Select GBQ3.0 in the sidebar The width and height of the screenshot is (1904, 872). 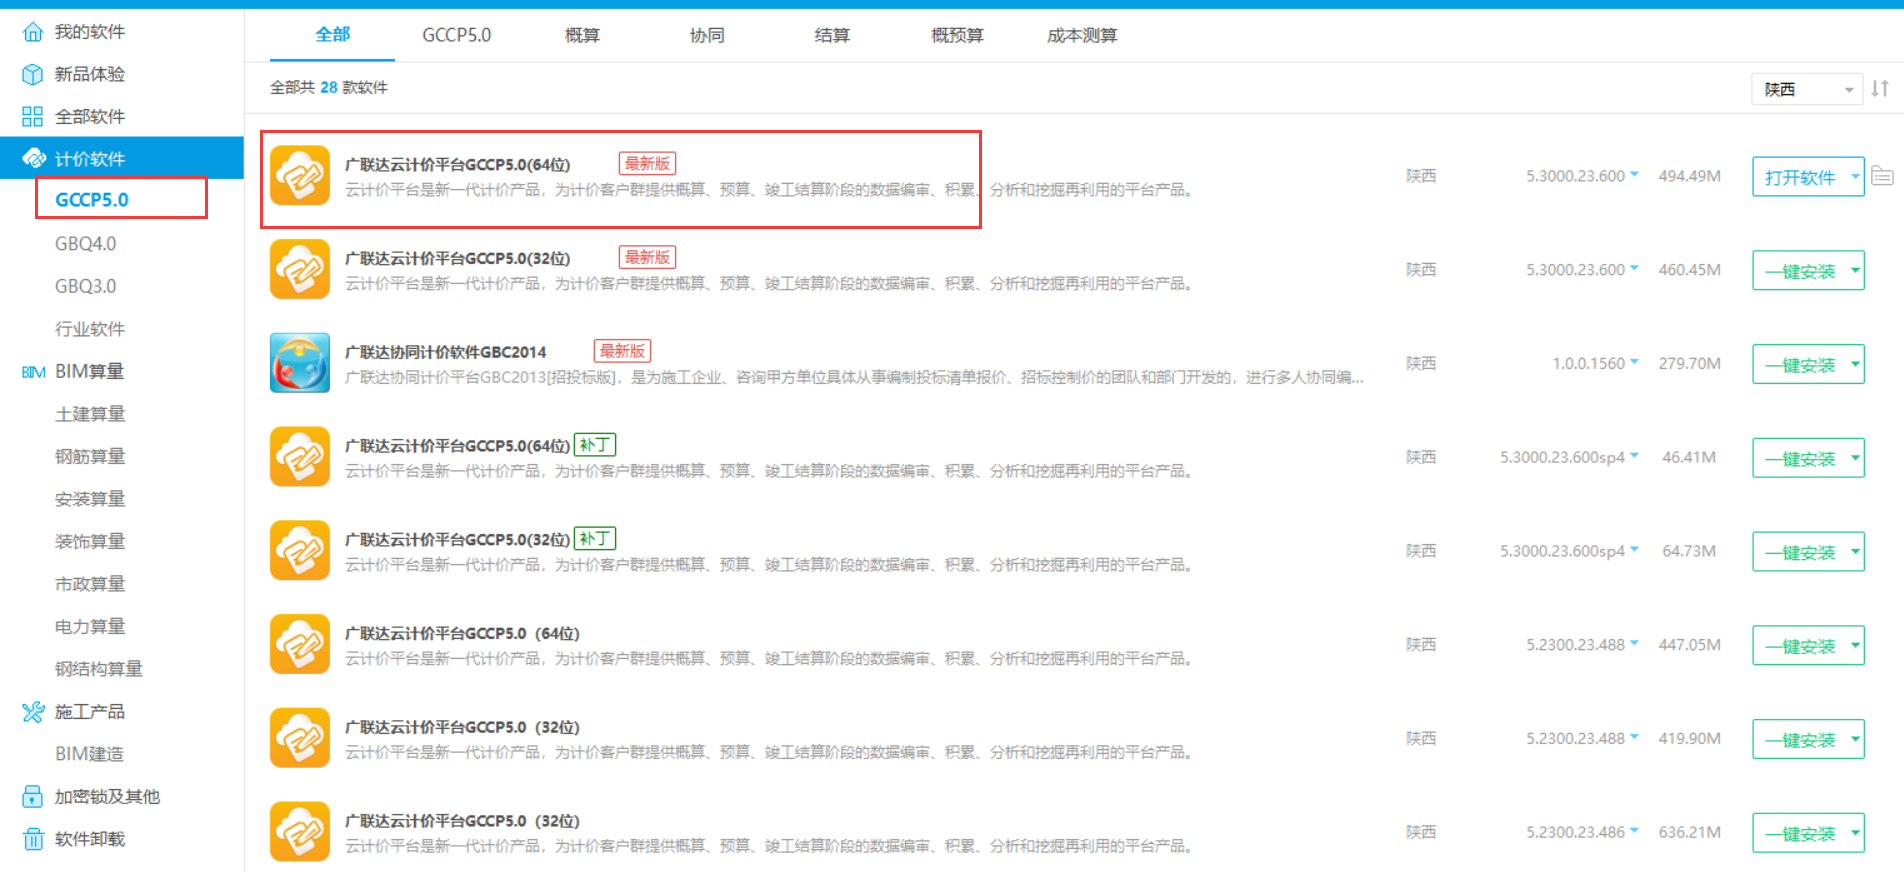point(86,286)
